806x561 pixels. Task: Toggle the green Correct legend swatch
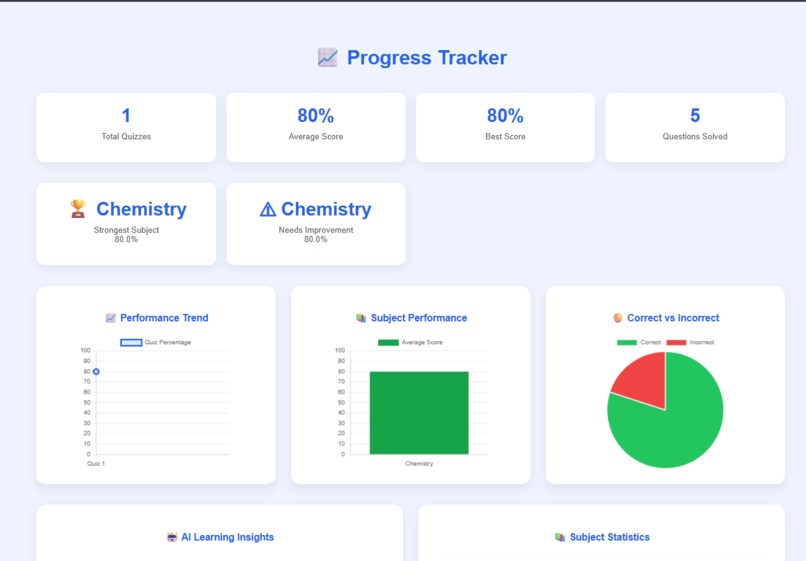[x=627, y=342]
